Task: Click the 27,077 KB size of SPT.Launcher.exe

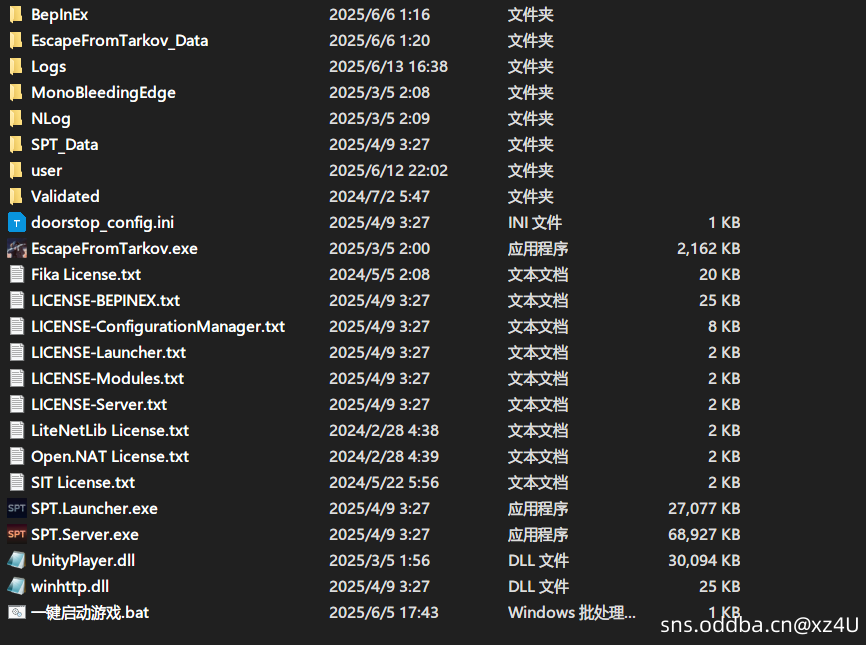Action: click(x=704, y=509)
